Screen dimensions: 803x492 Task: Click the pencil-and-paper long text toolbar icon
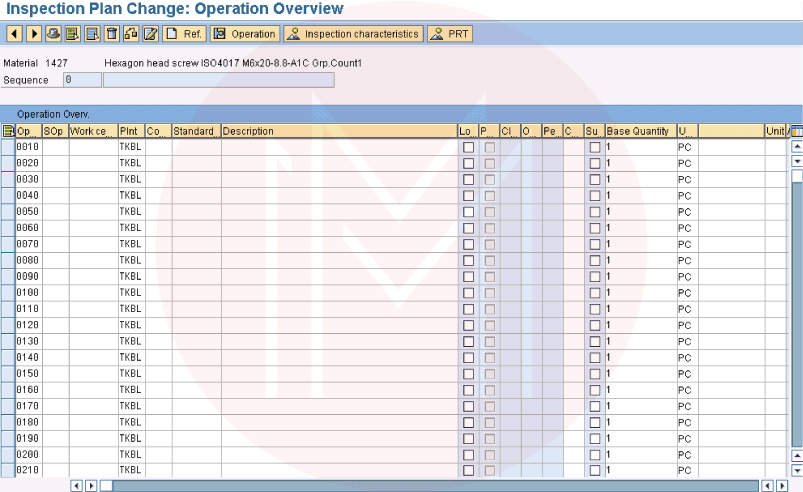(151, 34)
